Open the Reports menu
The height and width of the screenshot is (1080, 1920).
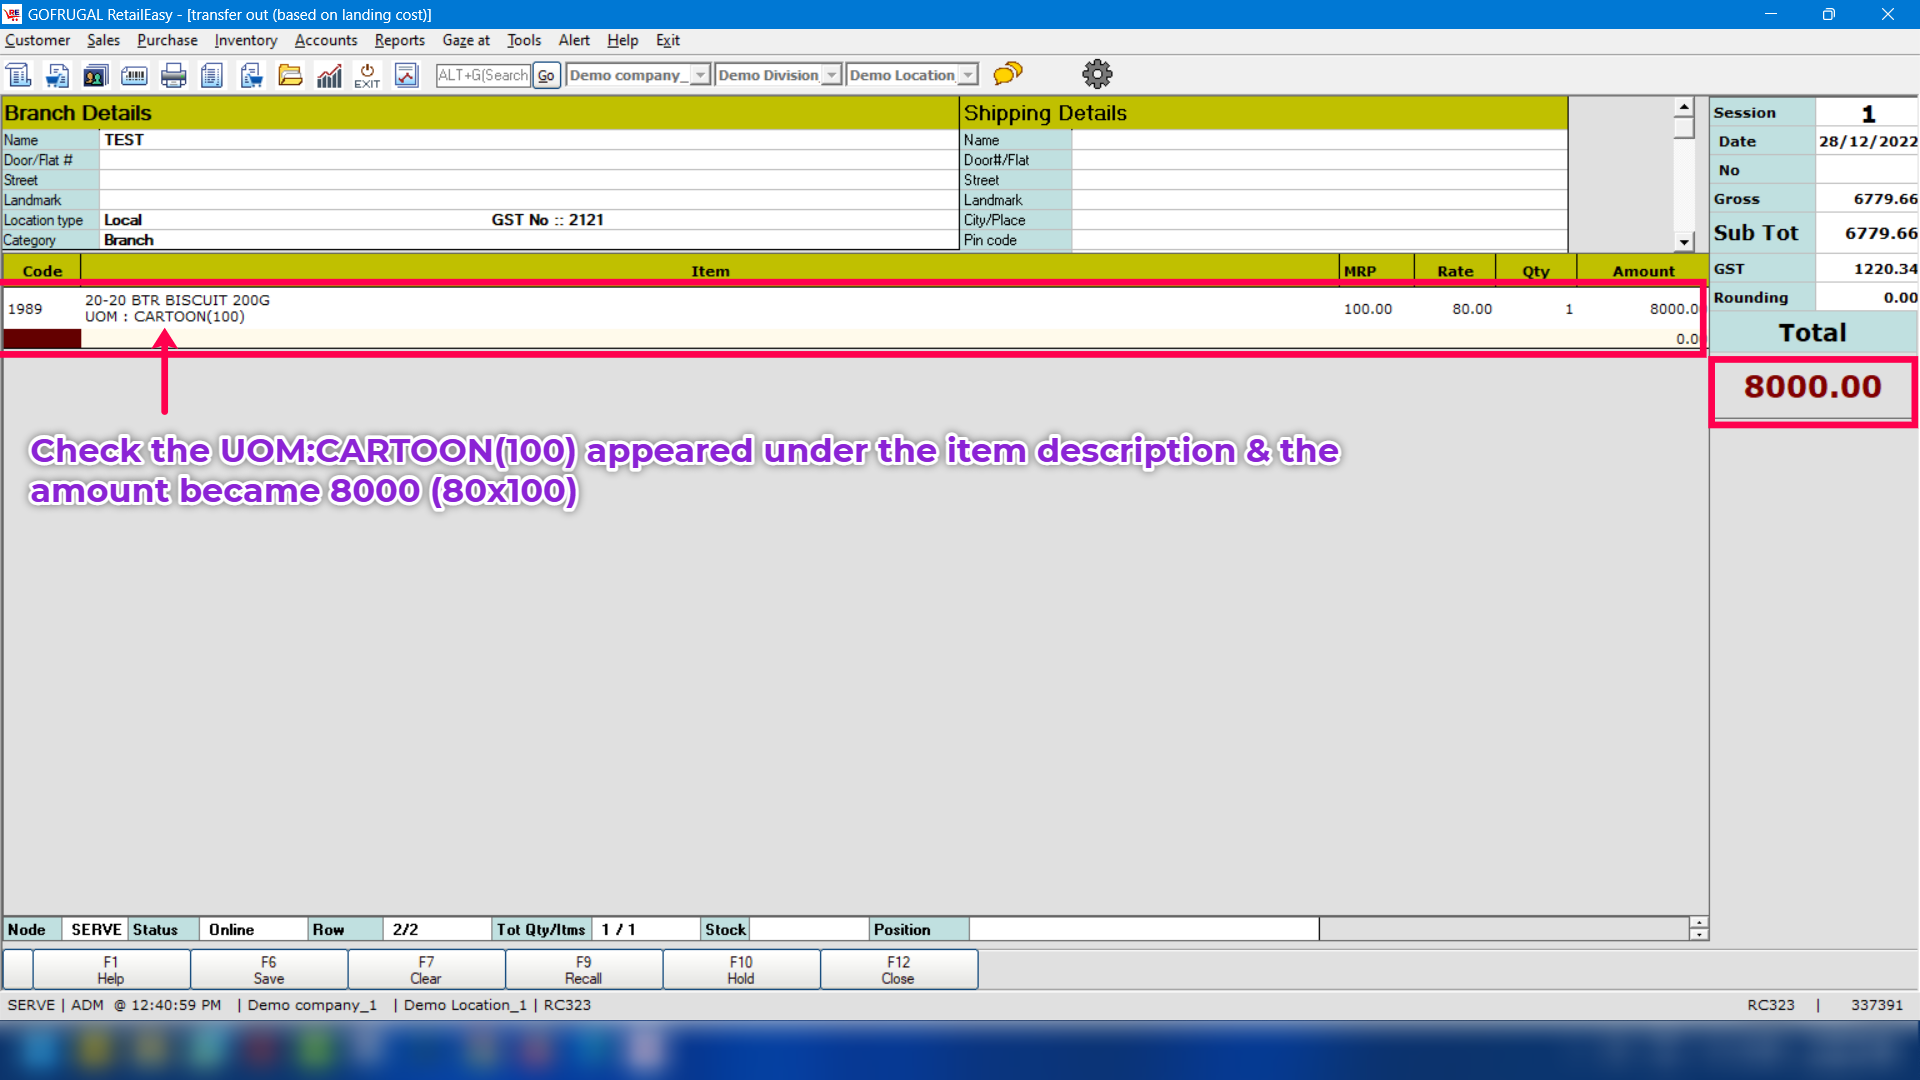pos(399,40)
